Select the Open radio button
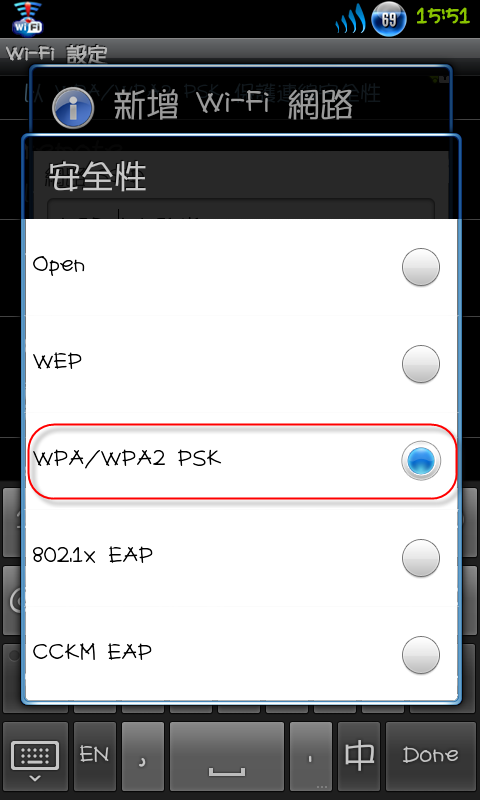The width and height of the screenshot is (480, 800). (421, 267)
